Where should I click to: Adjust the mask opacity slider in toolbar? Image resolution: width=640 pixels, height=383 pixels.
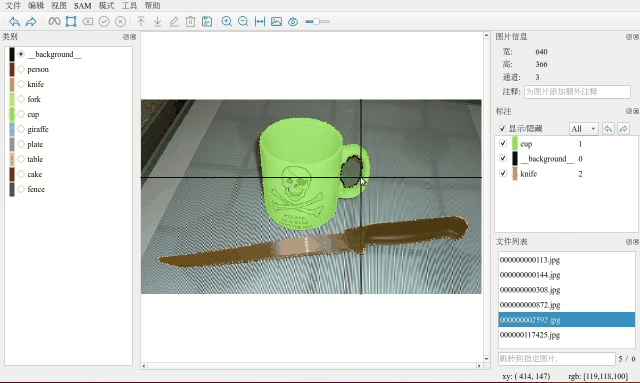tap(317, 22)
